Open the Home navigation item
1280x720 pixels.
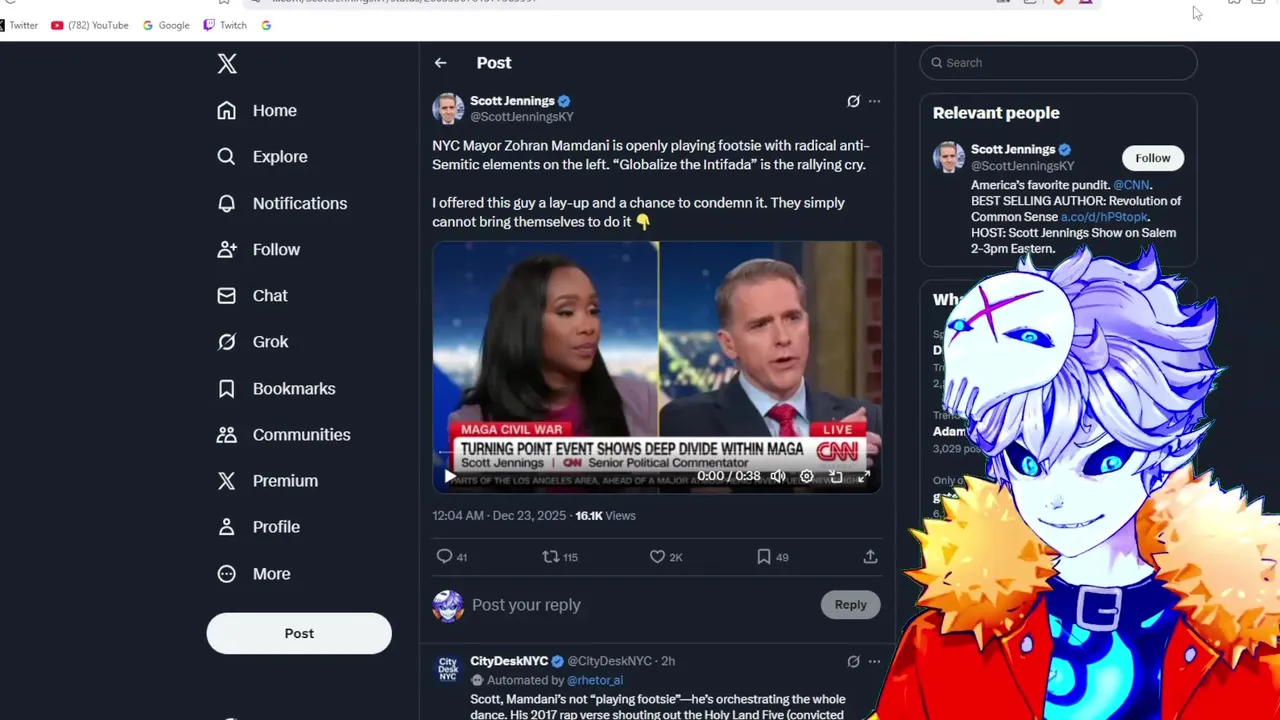257,110
